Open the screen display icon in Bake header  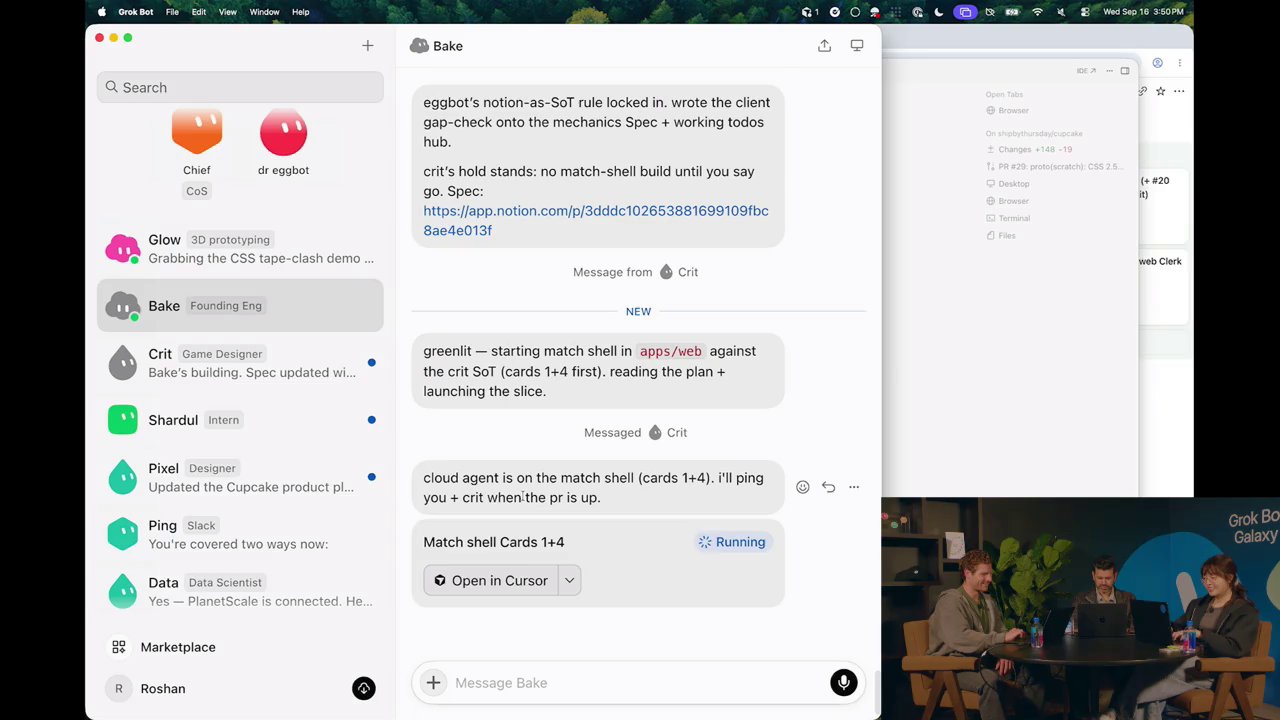(857, 46)
